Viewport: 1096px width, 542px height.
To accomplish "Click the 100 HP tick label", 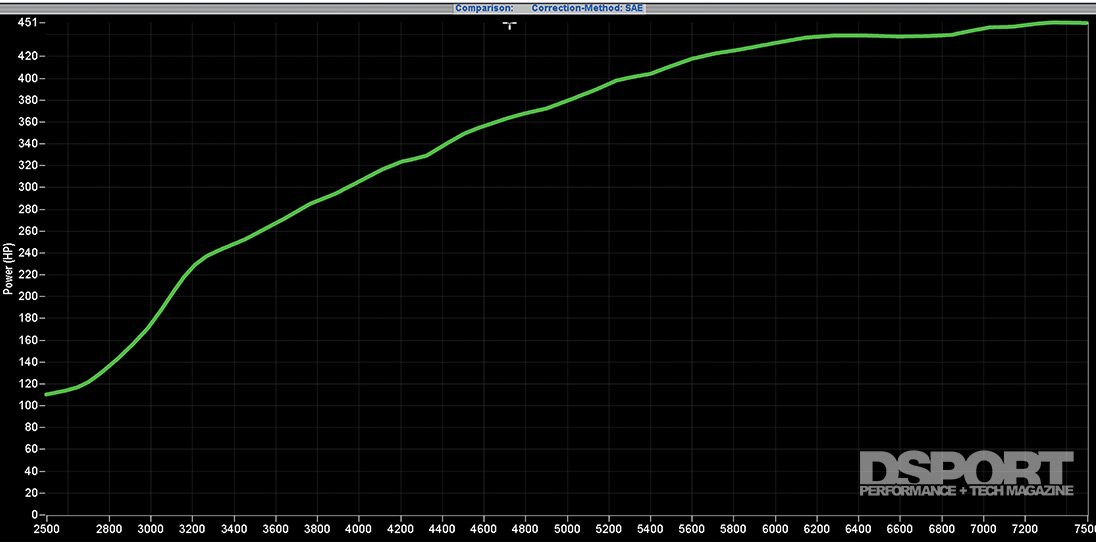I will [29, 405].
